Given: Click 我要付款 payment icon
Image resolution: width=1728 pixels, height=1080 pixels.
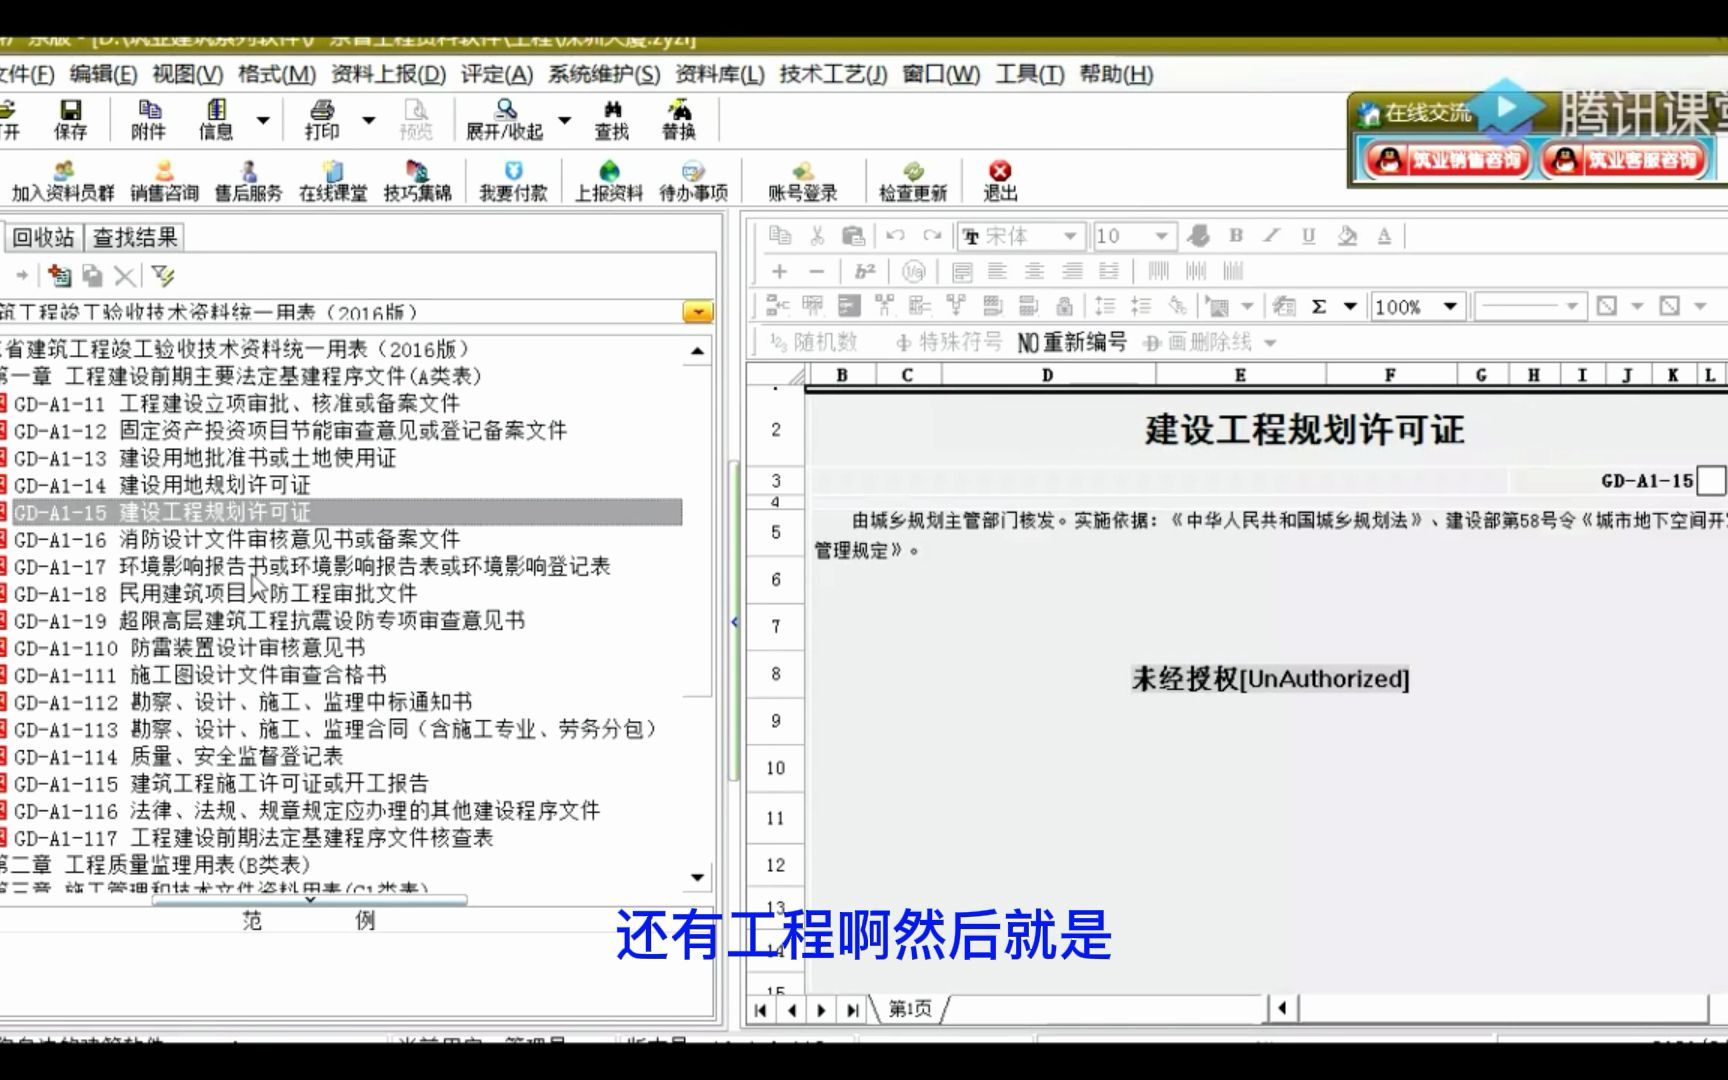Looking at the screenshot, I should 513,181.
